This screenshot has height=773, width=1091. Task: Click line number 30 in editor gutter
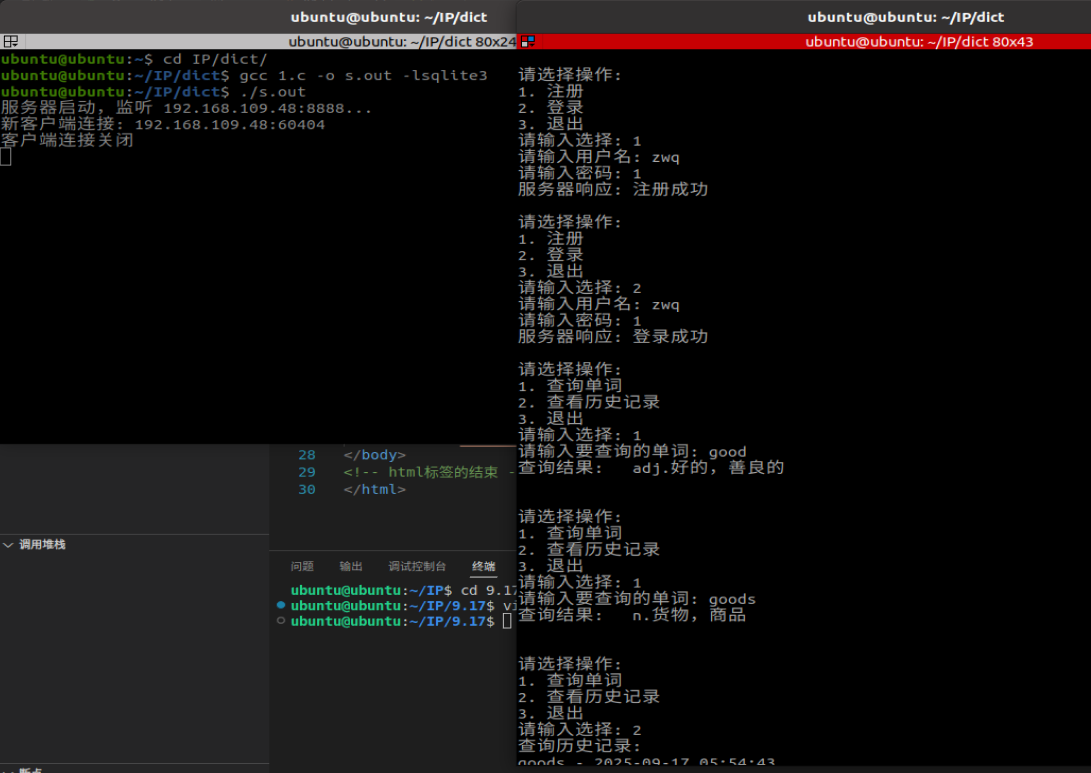[307, 490]
